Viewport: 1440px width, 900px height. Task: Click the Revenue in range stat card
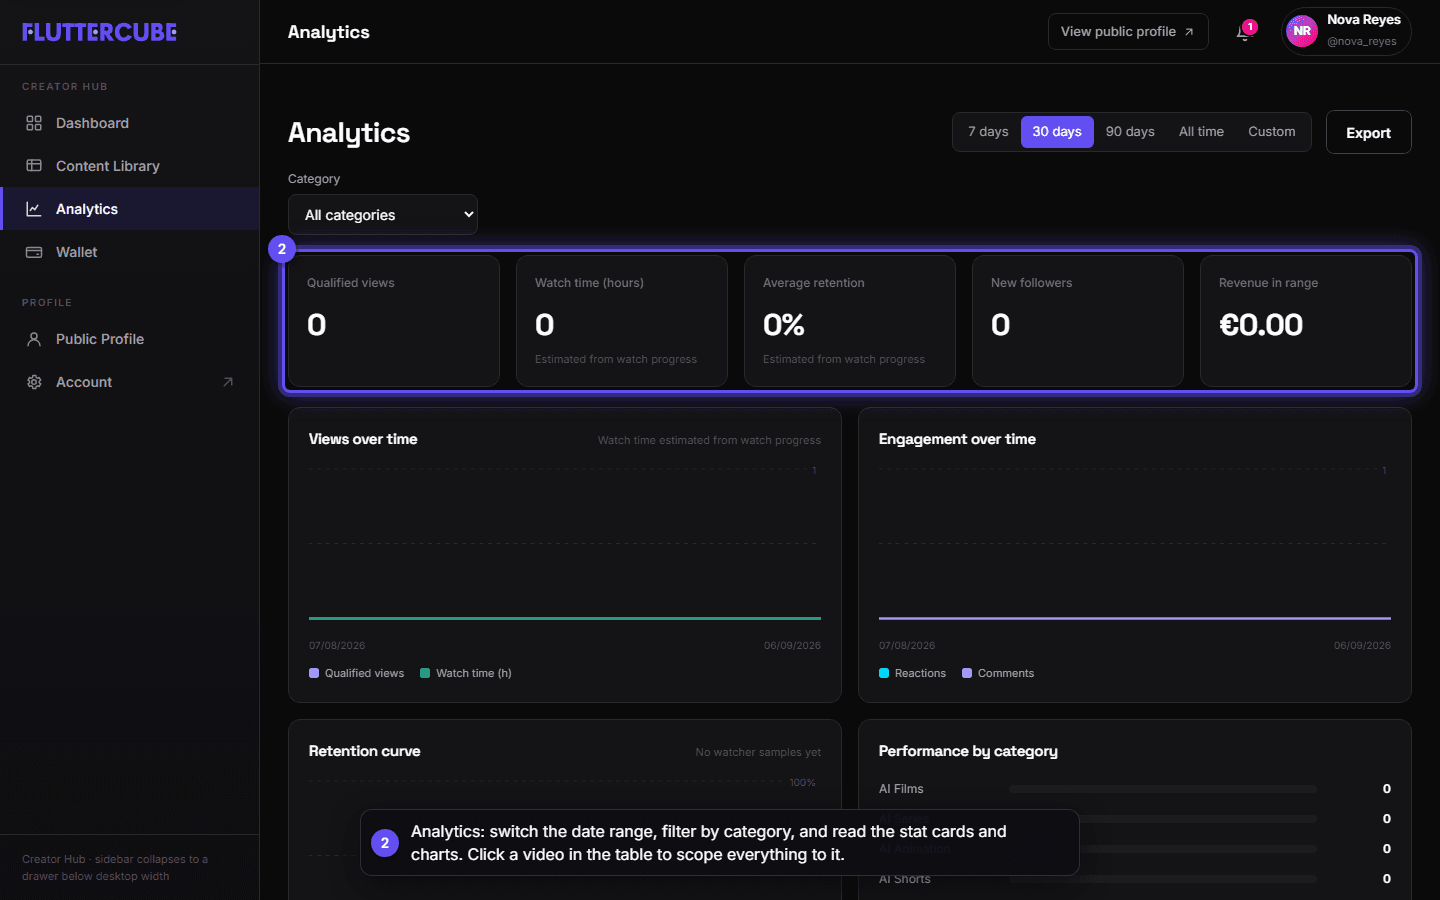coord(1306,321)
